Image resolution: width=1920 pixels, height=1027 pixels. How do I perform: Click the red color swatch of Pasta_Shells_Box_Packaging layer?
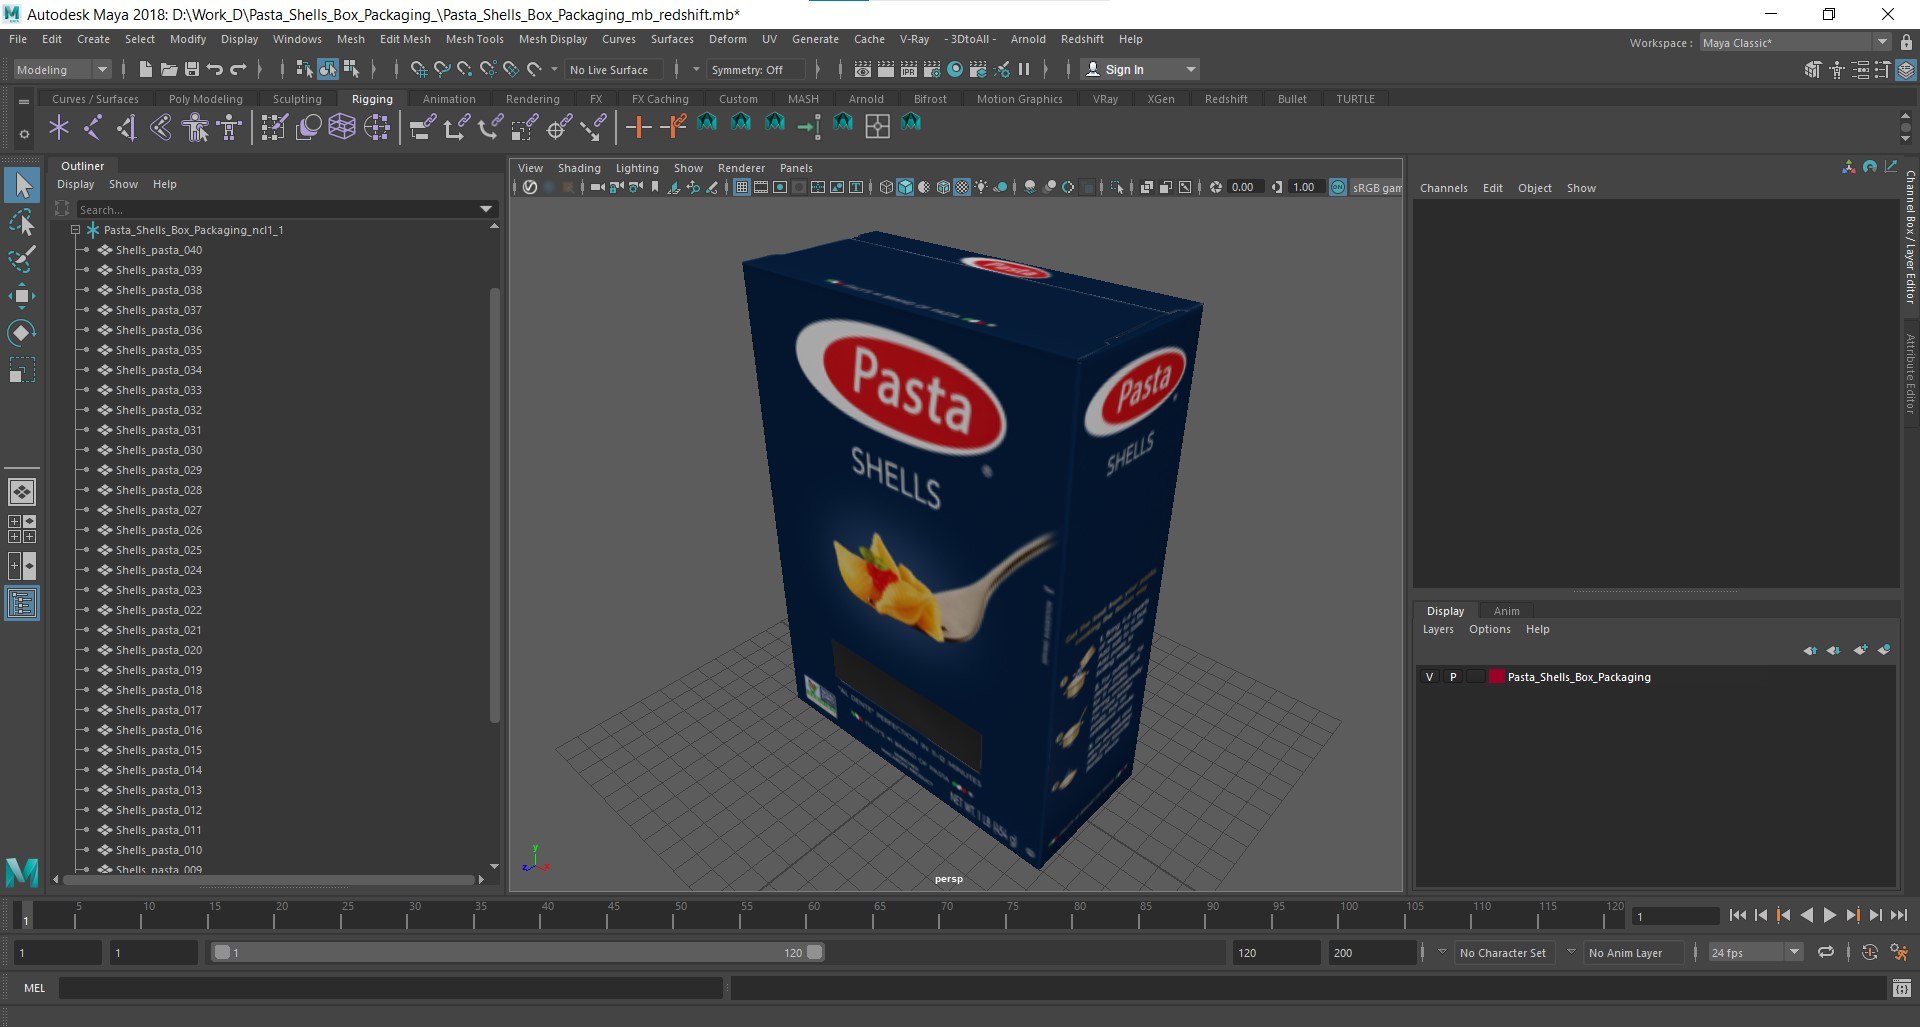tap(1496, 677)
